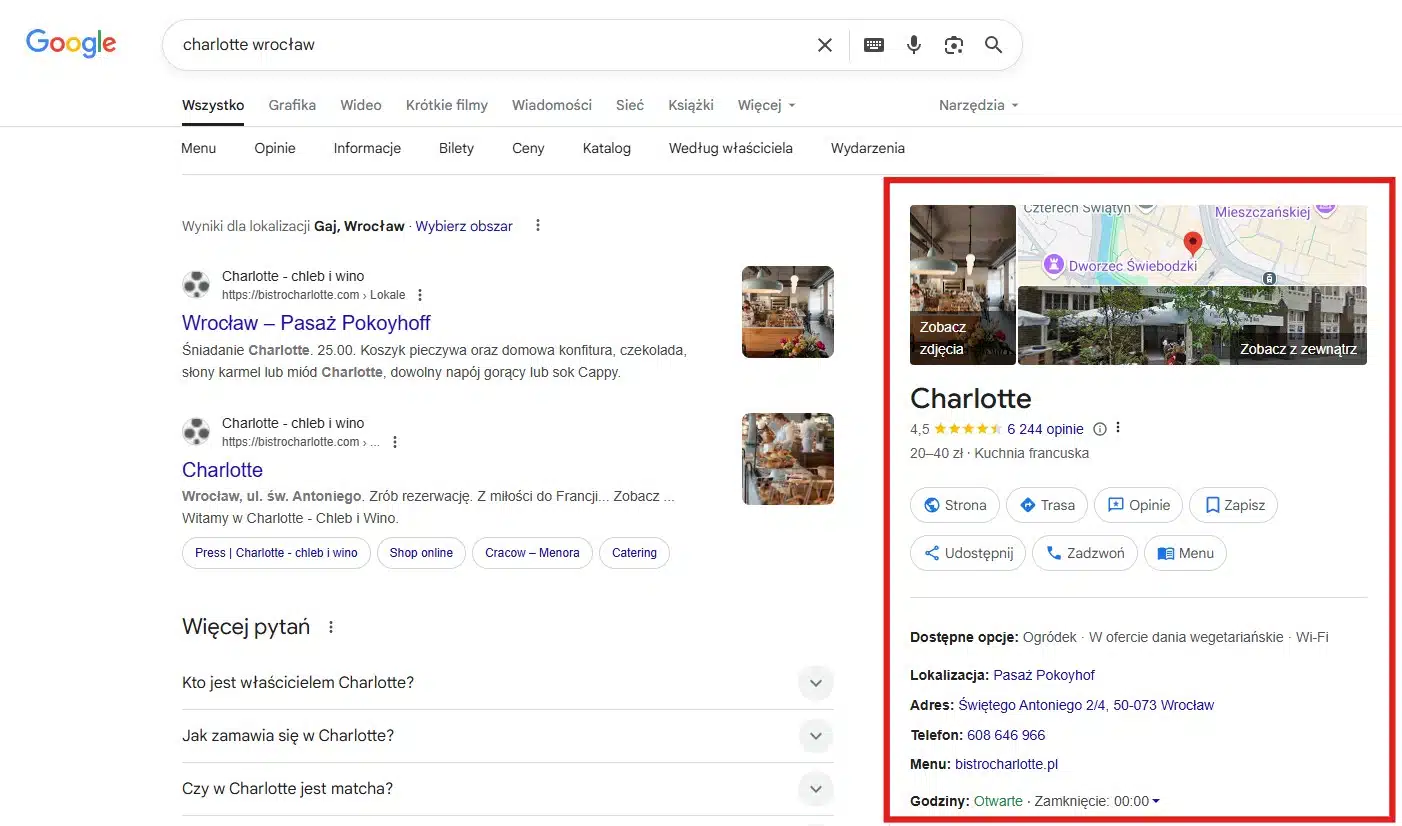Select the Opinie filter tab
Screen dimensions: 1402x826
274,148
